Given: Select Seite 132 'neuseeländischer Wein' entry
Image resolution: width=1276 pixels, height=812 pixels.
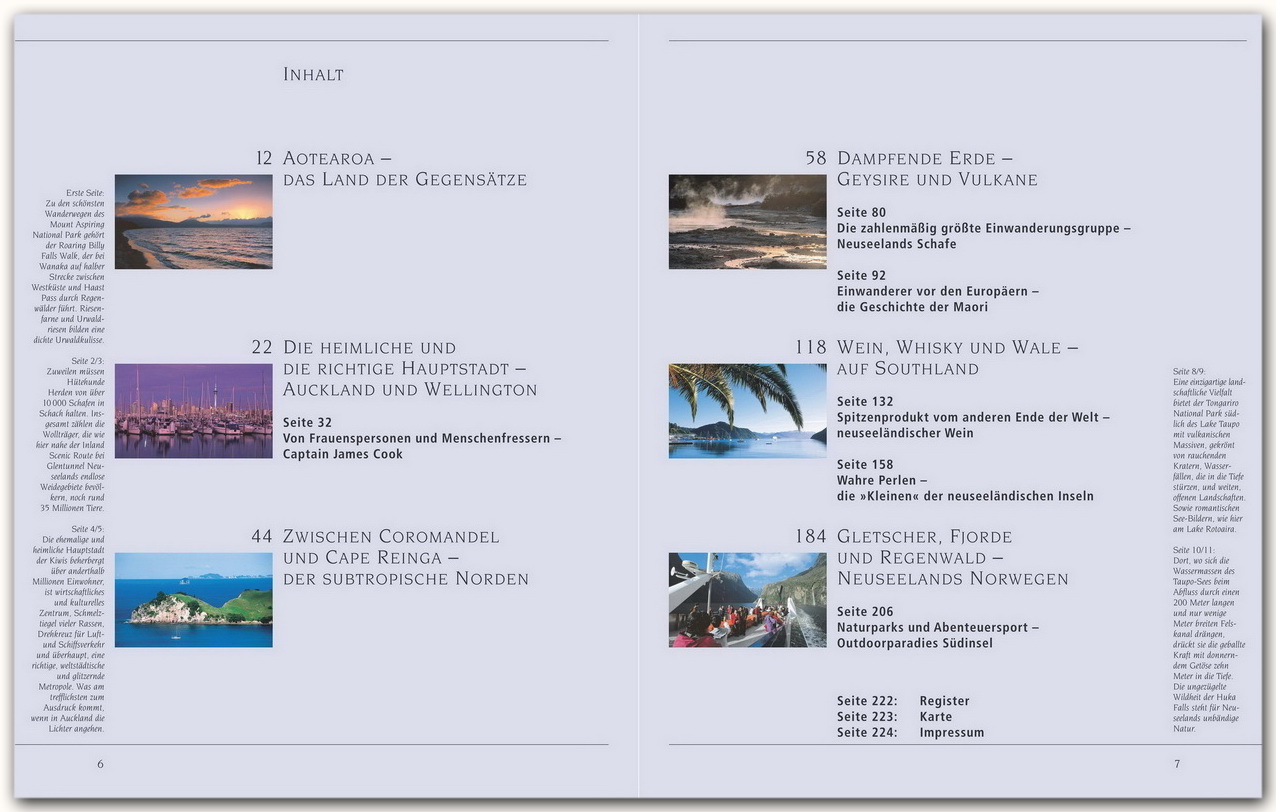Looking at the screenshot, I should tap(972, 417).
